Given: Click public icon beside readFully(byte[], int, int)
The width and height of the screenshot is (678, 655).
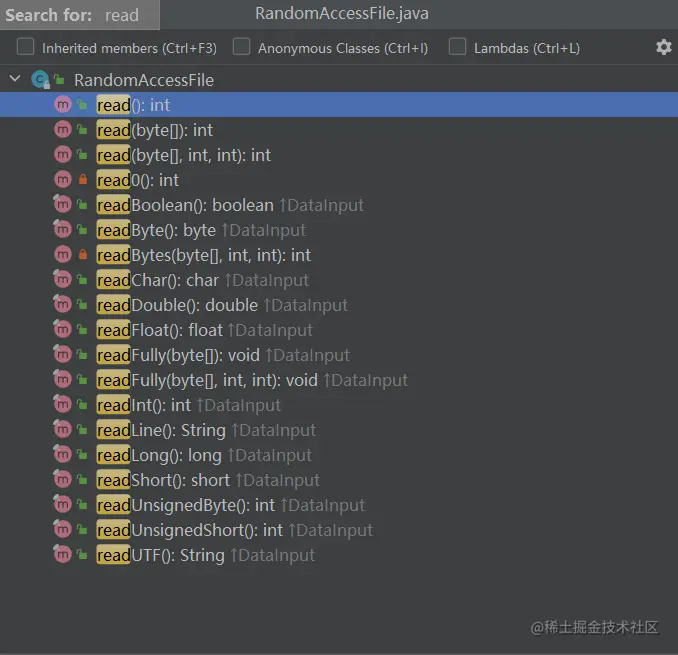Looking at the screenshot, I should point(82,380).
